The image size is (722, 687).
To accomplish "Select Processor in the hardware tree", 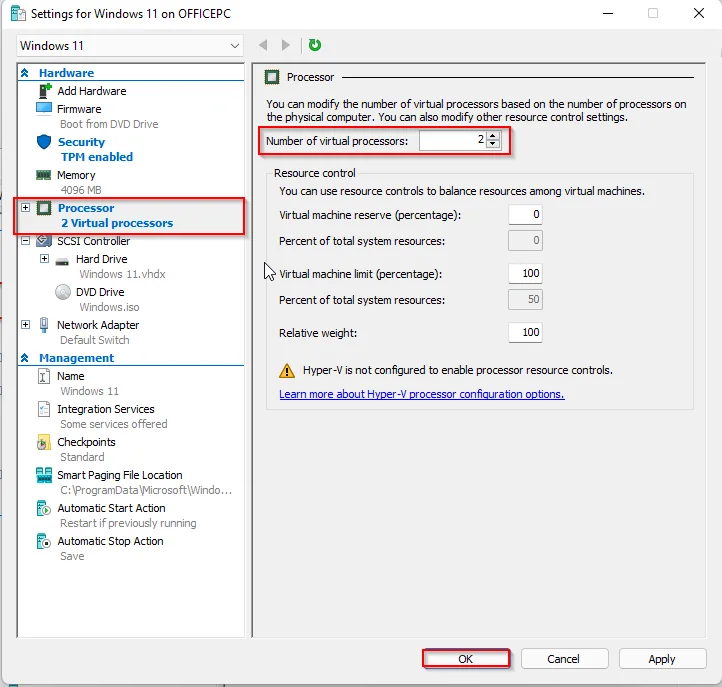I will [x=86, y=208].
